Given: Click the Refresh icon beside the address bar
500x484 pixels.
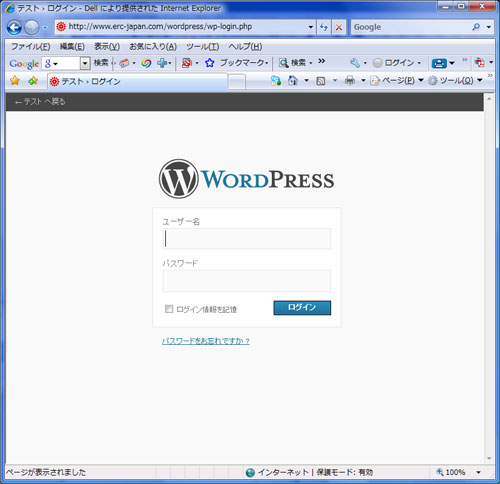Looking at the screenshot, I should [324, 27].
